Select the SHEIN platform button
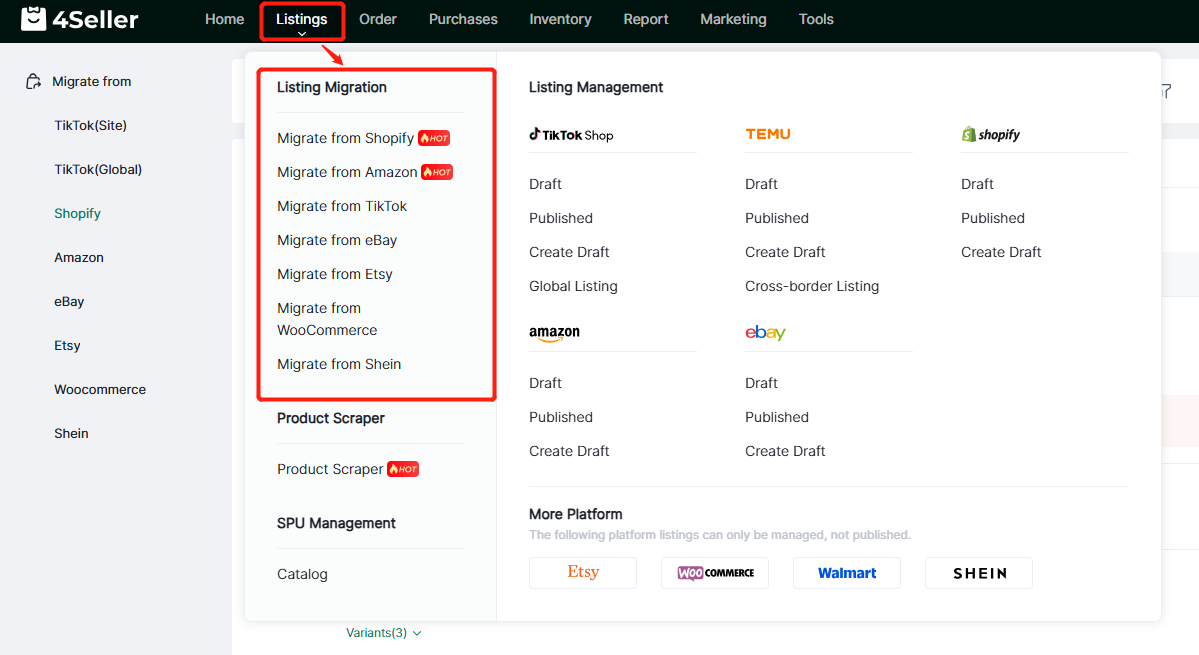This screenshot has width=1199, height=655. pyautogui.click(x=979, y=573)
